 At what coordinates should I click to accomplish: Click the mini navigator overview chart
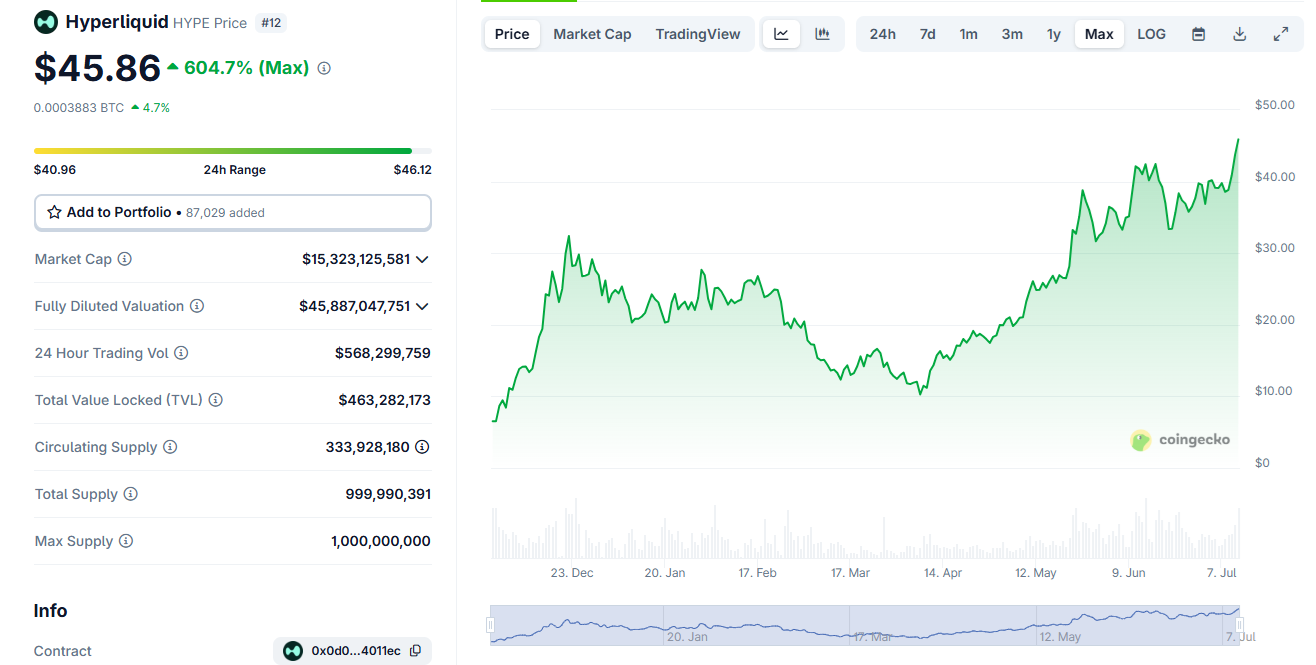coord(865,625)
